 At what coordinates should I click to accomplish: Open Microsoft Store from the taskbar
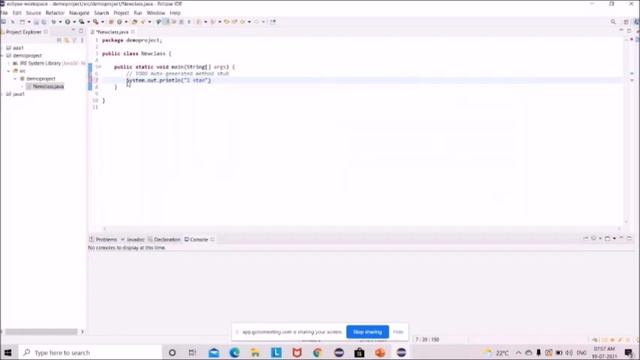pyautogui.click(x=359, y=353)
